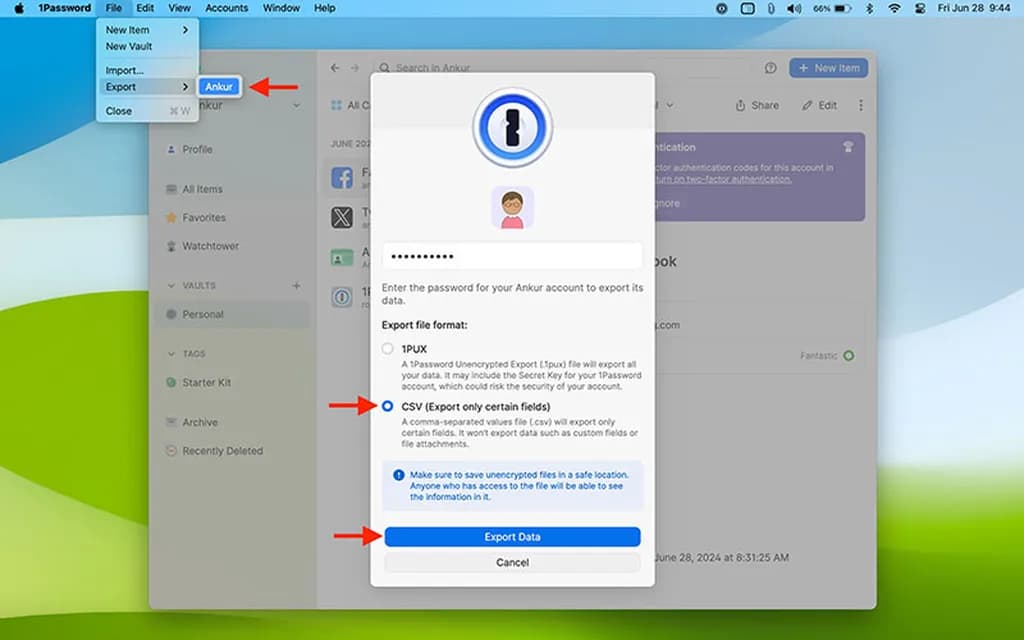The width and height of the screenshot is (1024, 640).
Task: Click the Wi-Fi icon in the menu bar
Action: pos(892,8)
